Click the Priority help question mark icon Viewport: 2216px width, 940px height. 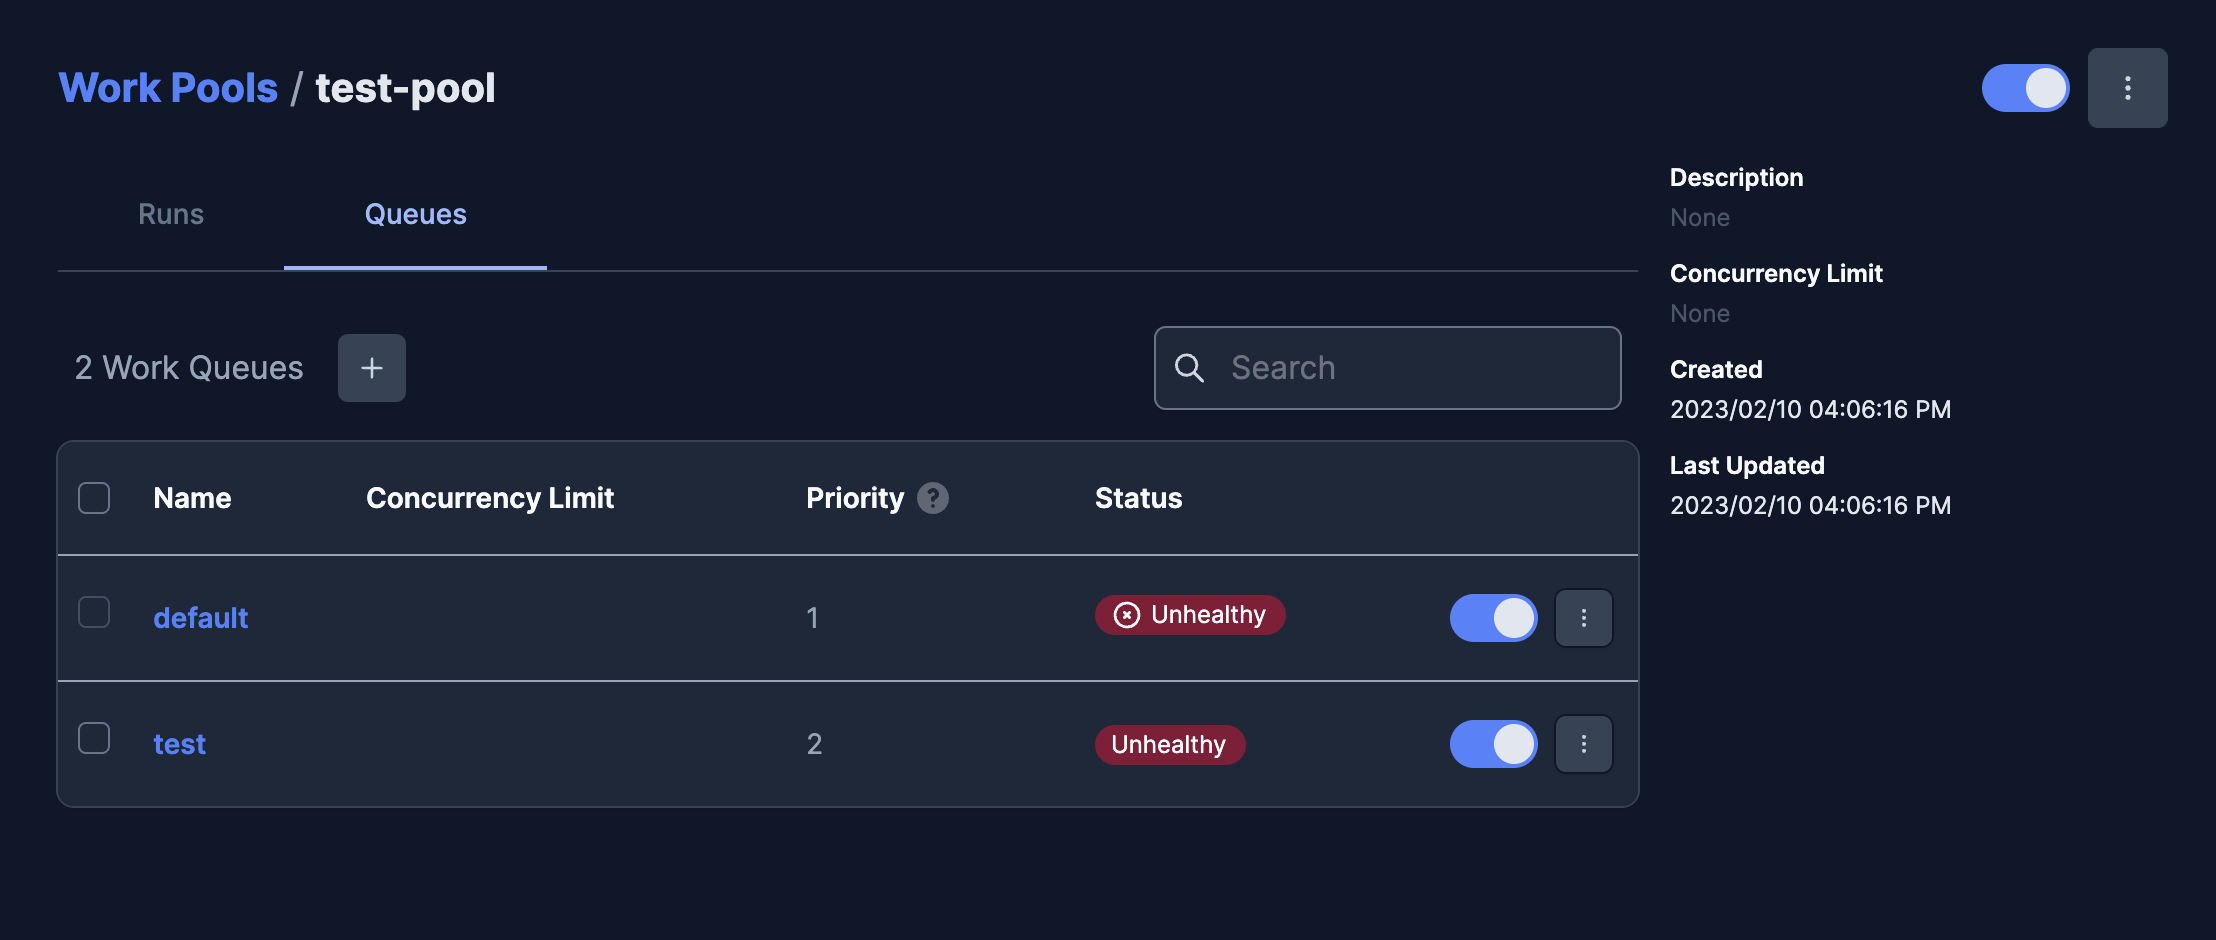click(x=933, y=497)
